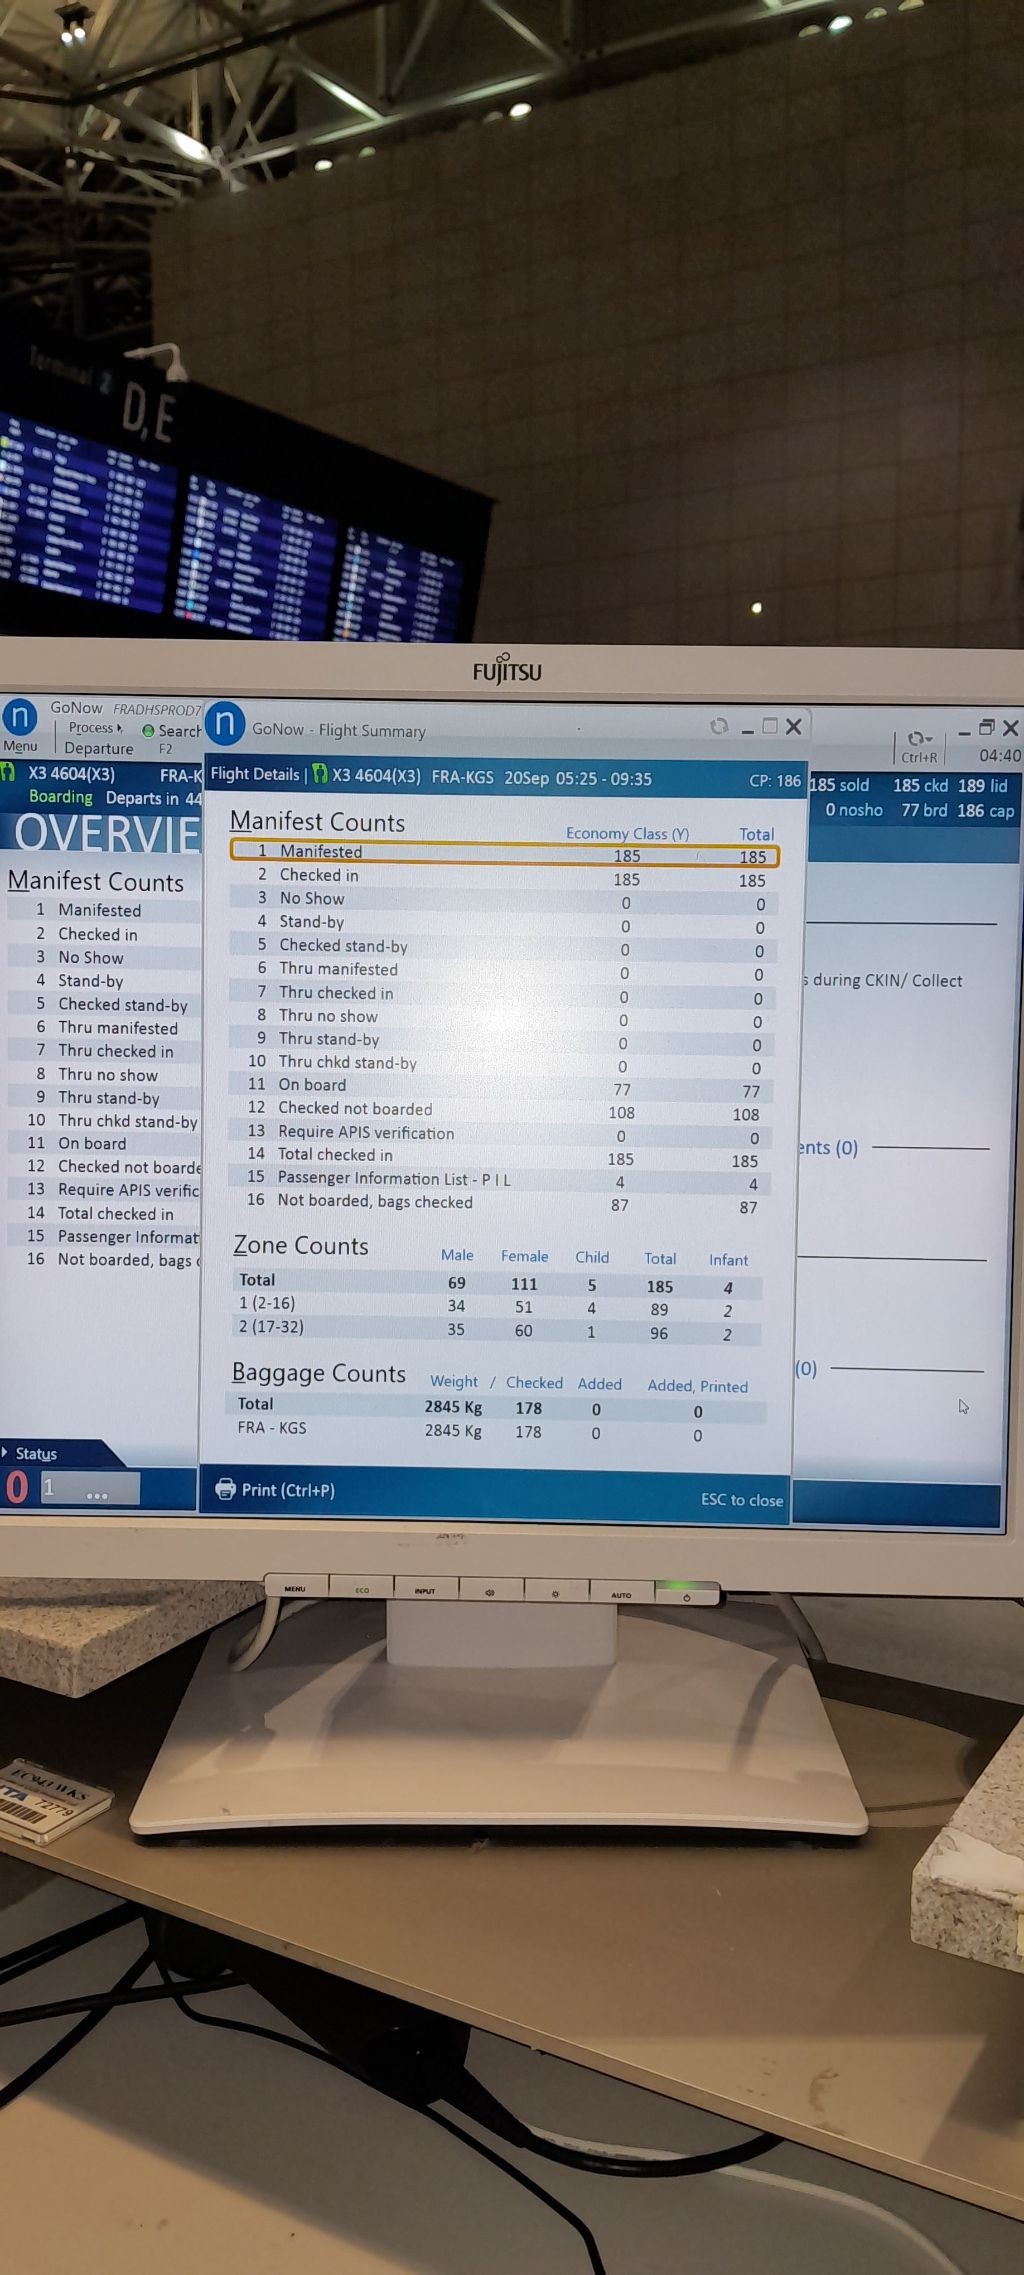Close the Flight Summary dialog window
The width and height of the screenshot is (1024, 2275).
pyautogui.click(x=794, y=727)
